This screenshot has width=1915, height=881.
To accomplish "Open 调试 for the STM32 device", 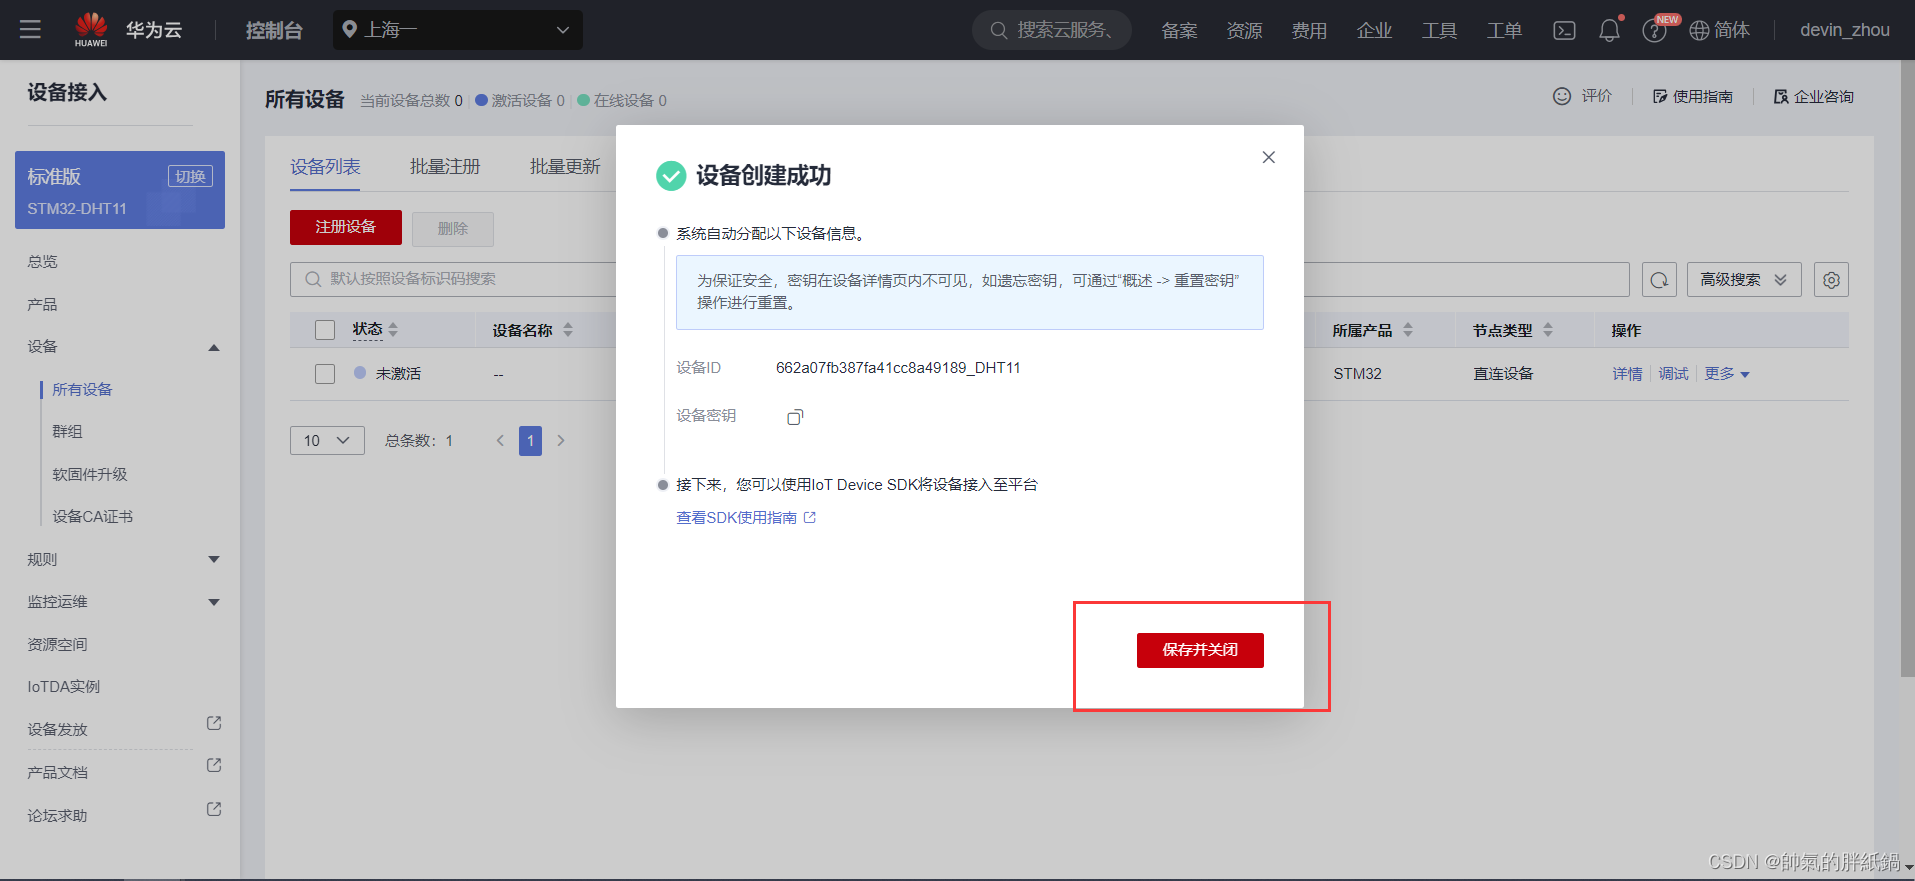I will click(1673, 374).
